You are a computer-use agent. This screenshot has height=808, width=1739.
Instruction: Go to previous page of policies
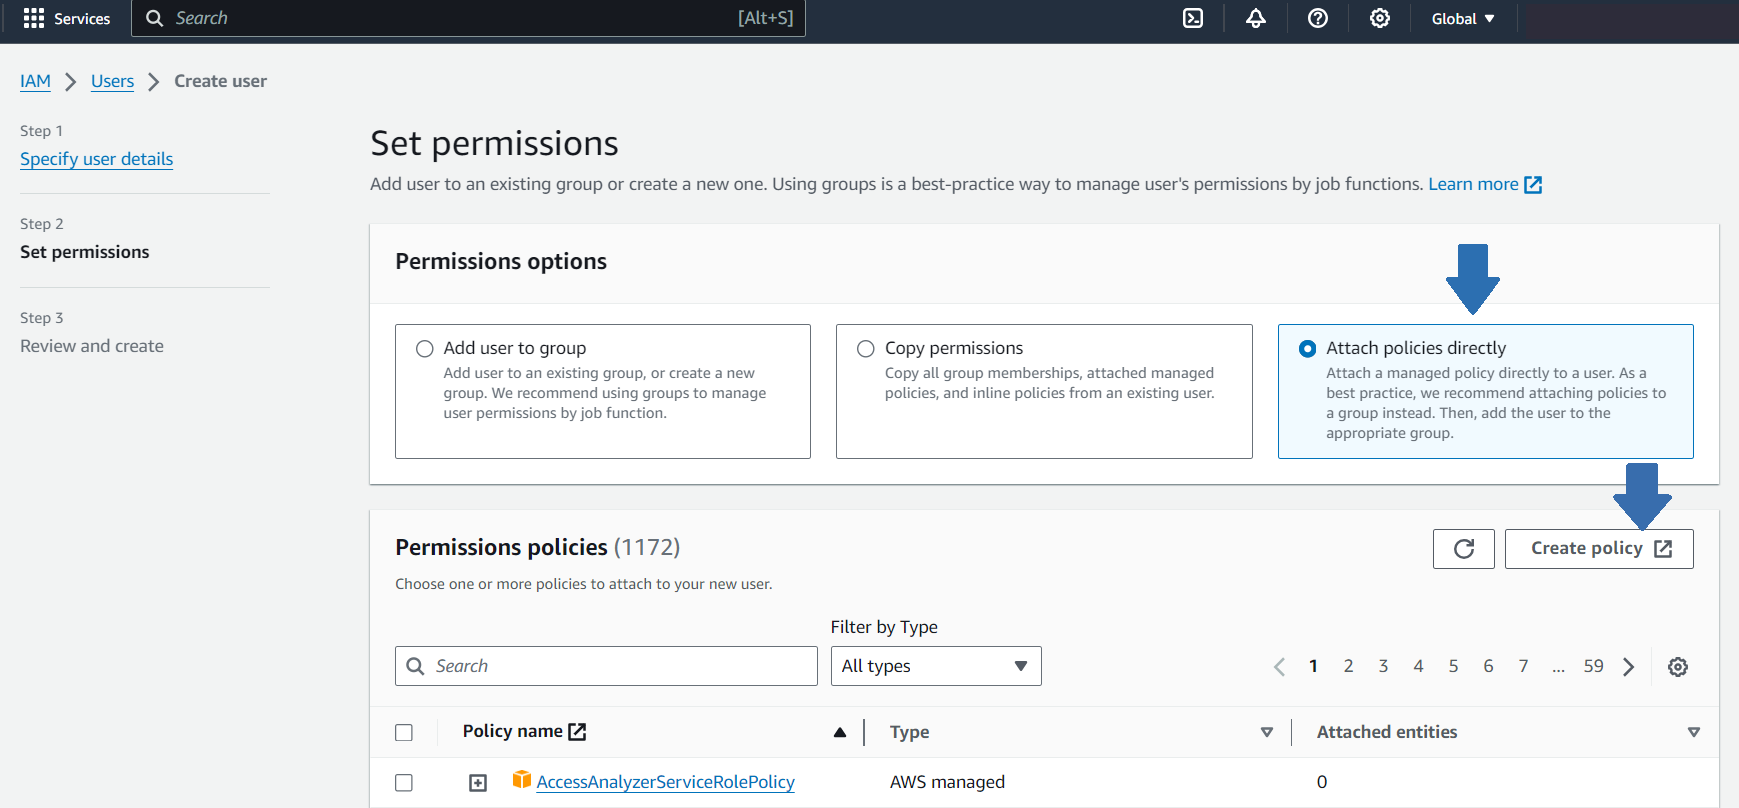[x=1279, y=667]
